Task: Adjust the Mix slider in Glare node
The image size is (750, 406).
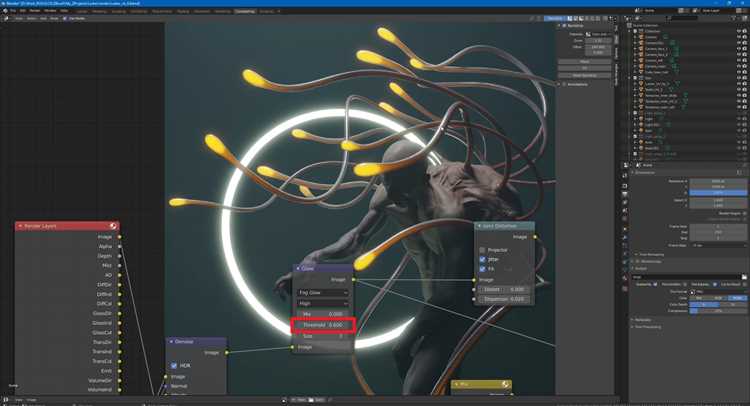Action: point(323,314)
